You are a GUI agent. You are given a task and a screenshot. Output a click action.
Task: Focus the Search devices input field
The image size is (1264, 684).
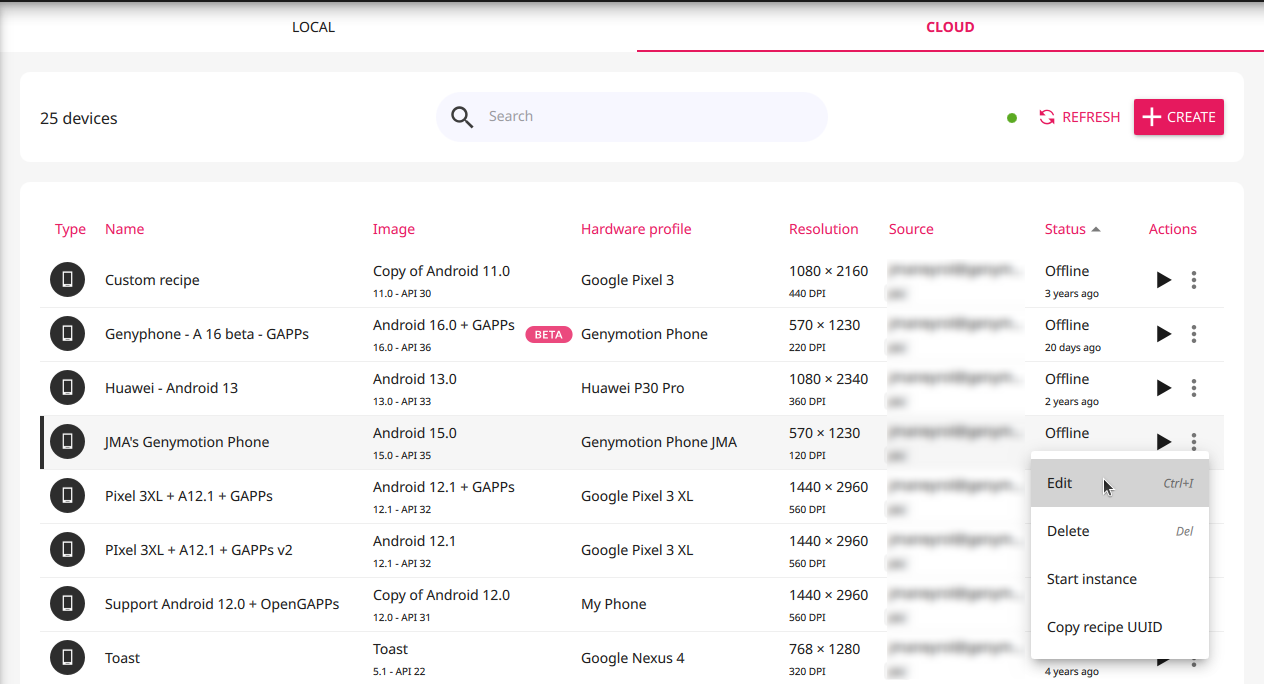[650, 117]
